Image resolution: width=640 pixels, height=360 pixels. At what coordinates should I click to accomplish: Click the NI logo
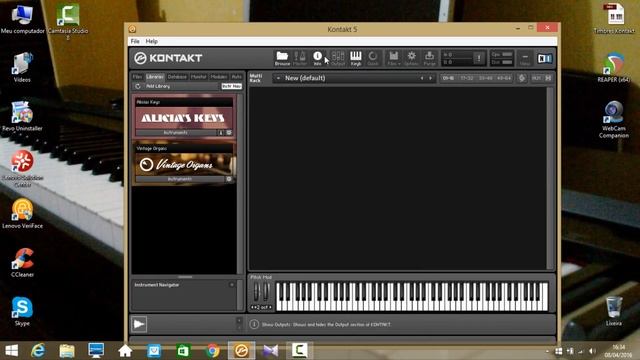pyautogui.click(x=544, y=58)
